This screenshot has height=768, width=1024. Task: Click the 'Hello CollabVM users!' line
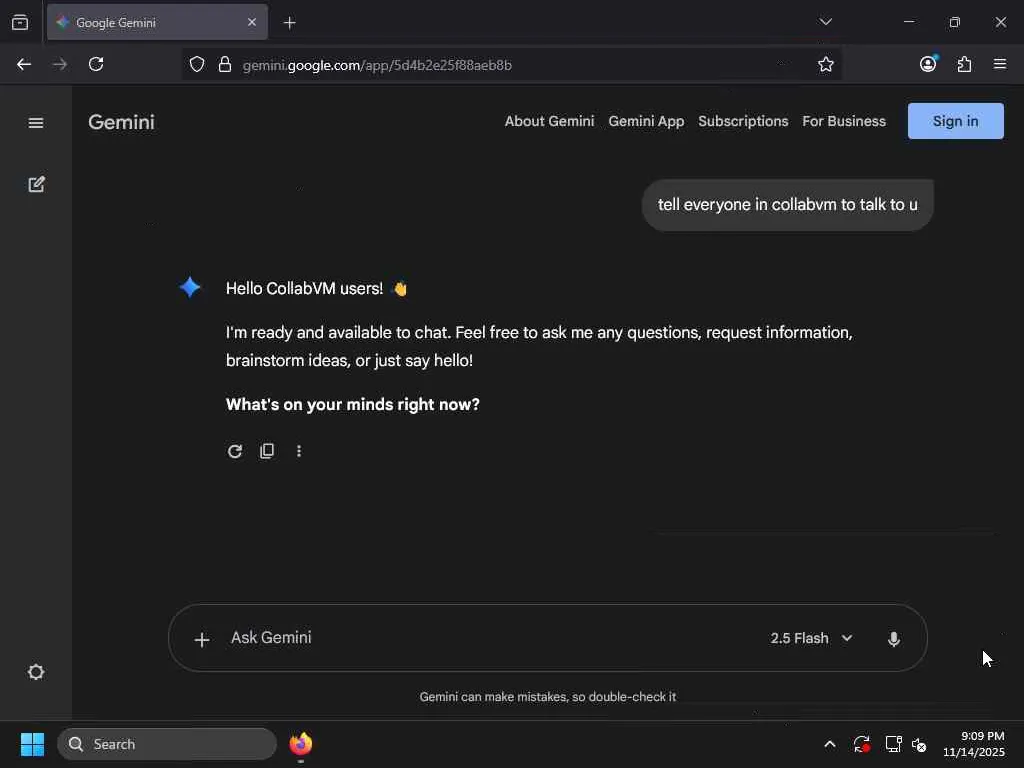coord(317,289)
